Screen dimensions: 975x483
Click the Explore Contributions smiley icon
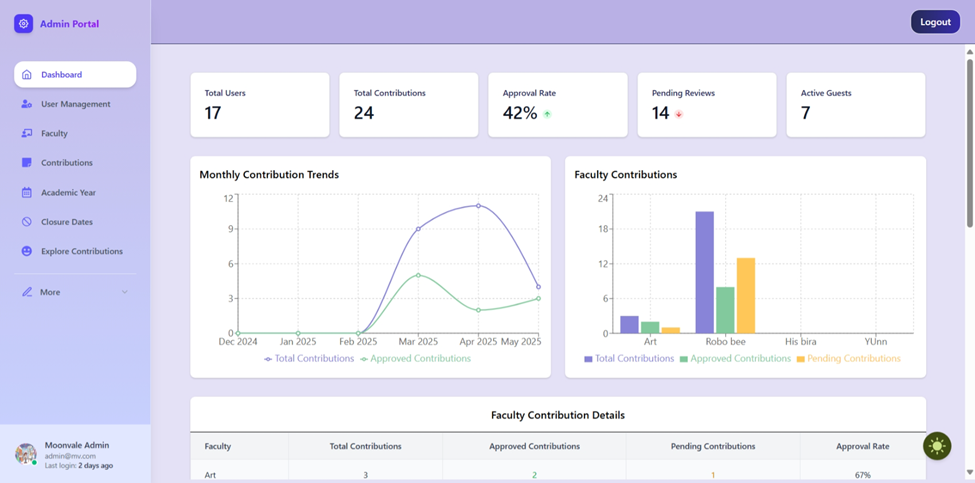click(27, 251)
